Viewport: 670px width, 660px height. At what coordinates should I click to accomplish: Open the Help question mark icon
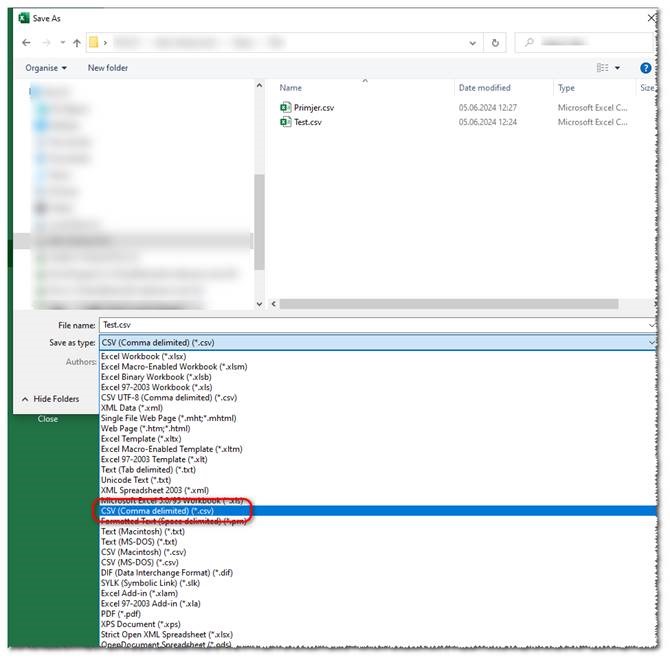646,68
